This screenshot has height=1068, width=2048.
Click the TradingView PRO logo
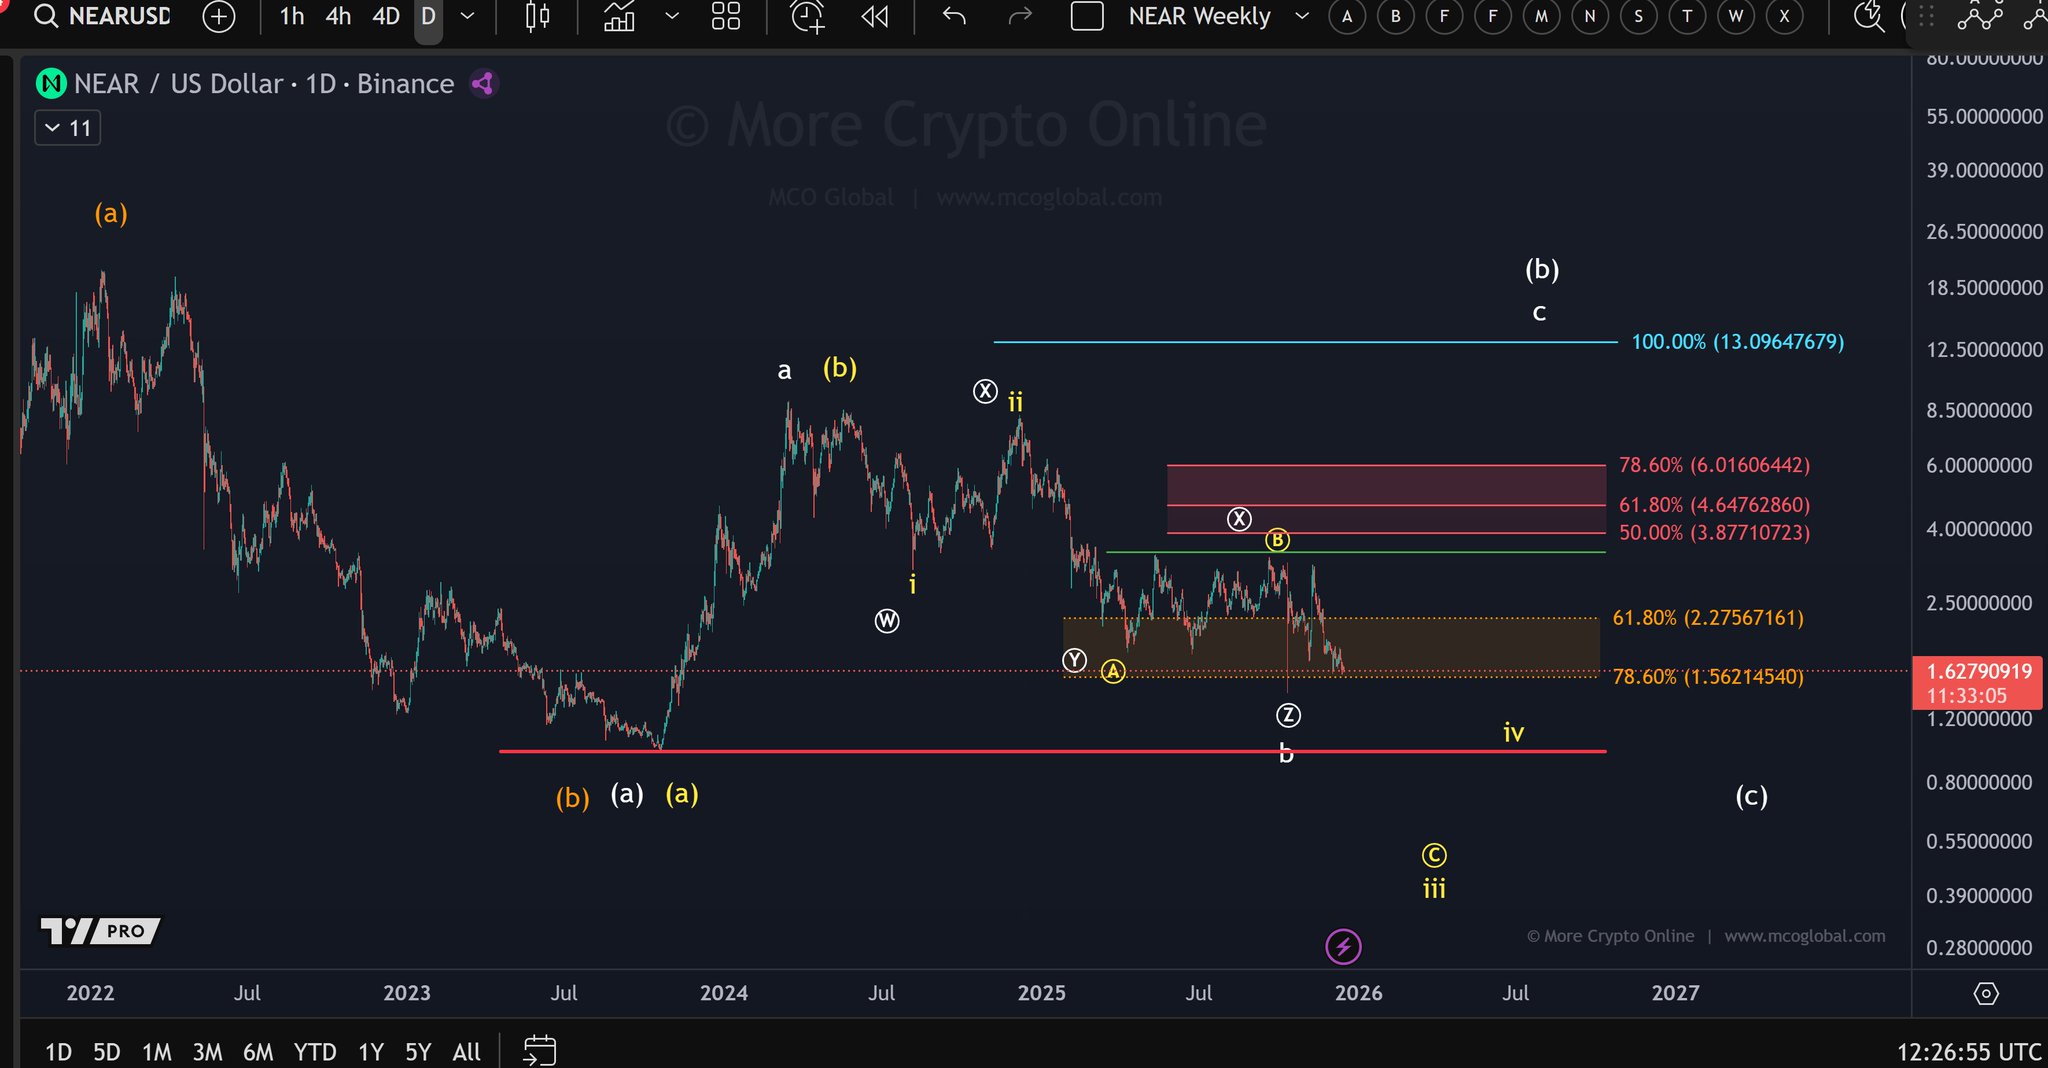[100, 931]
